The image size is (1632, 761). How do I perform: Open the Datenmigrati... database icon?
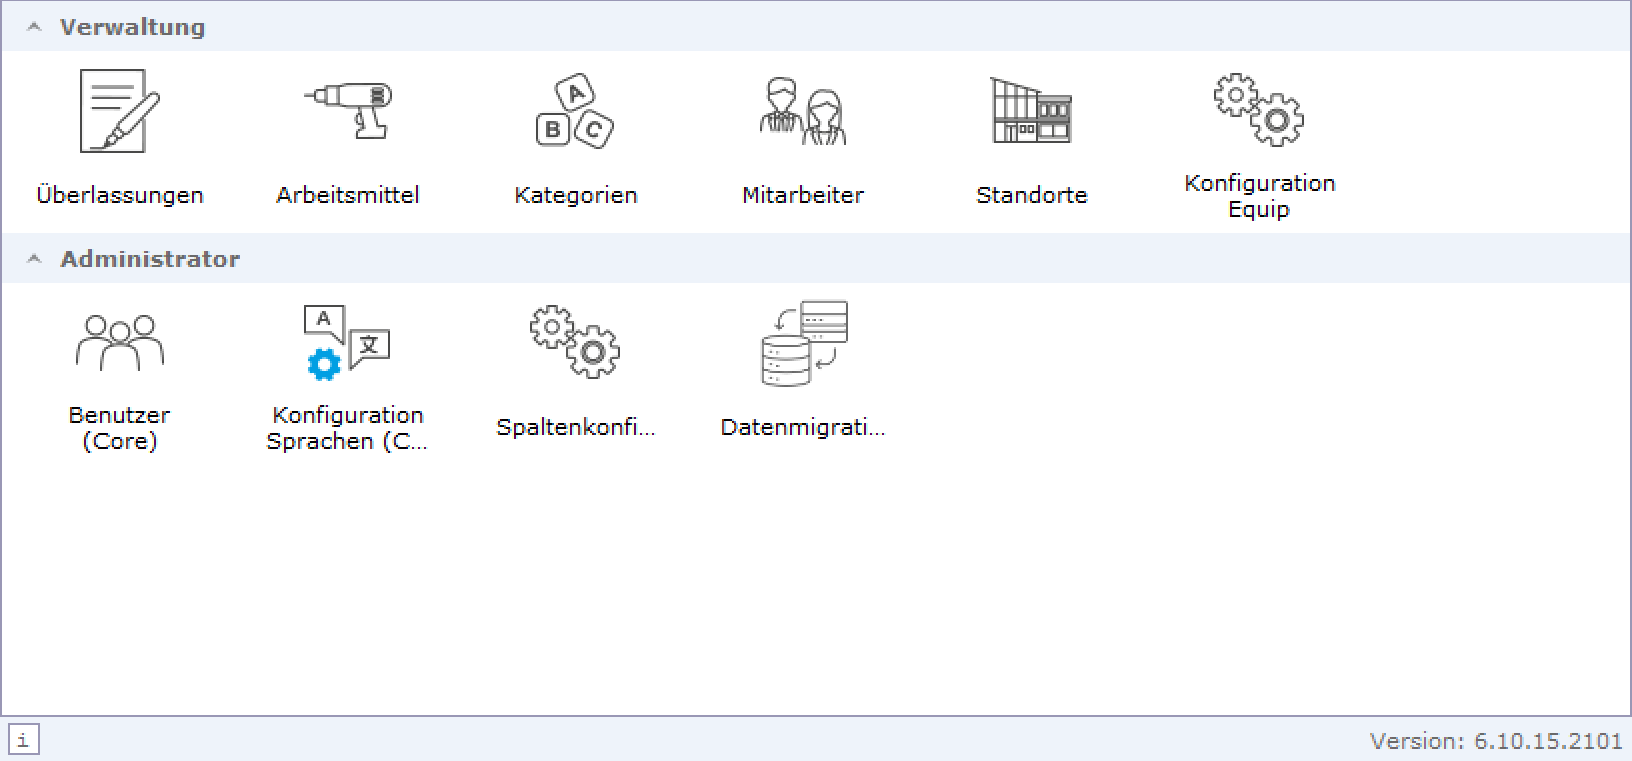(804, 343)
